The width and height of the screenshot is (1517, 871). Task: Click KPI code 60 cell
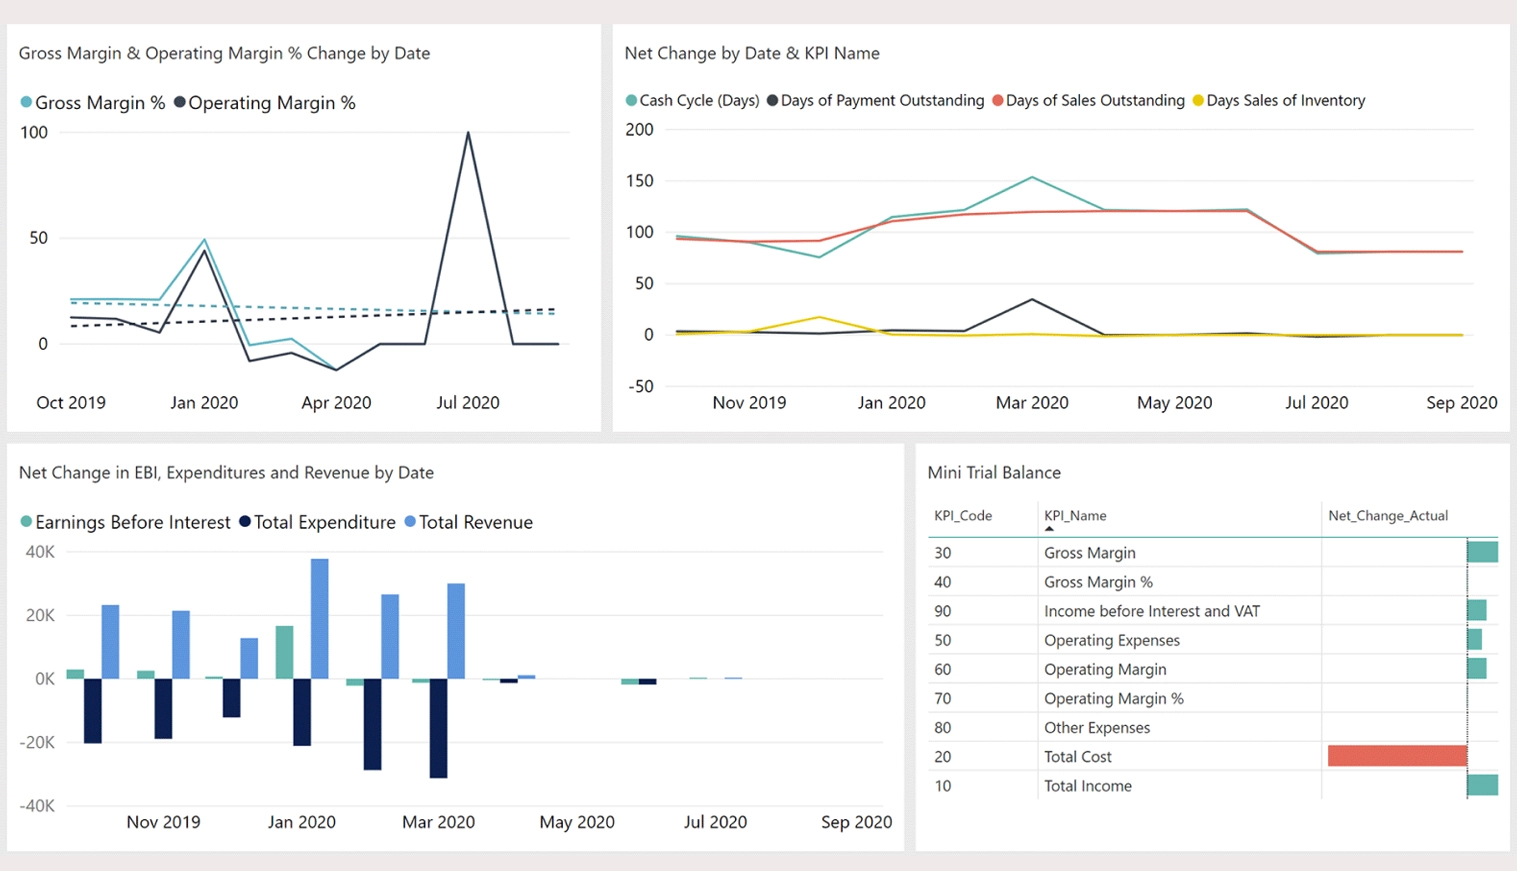click(943, 669)
